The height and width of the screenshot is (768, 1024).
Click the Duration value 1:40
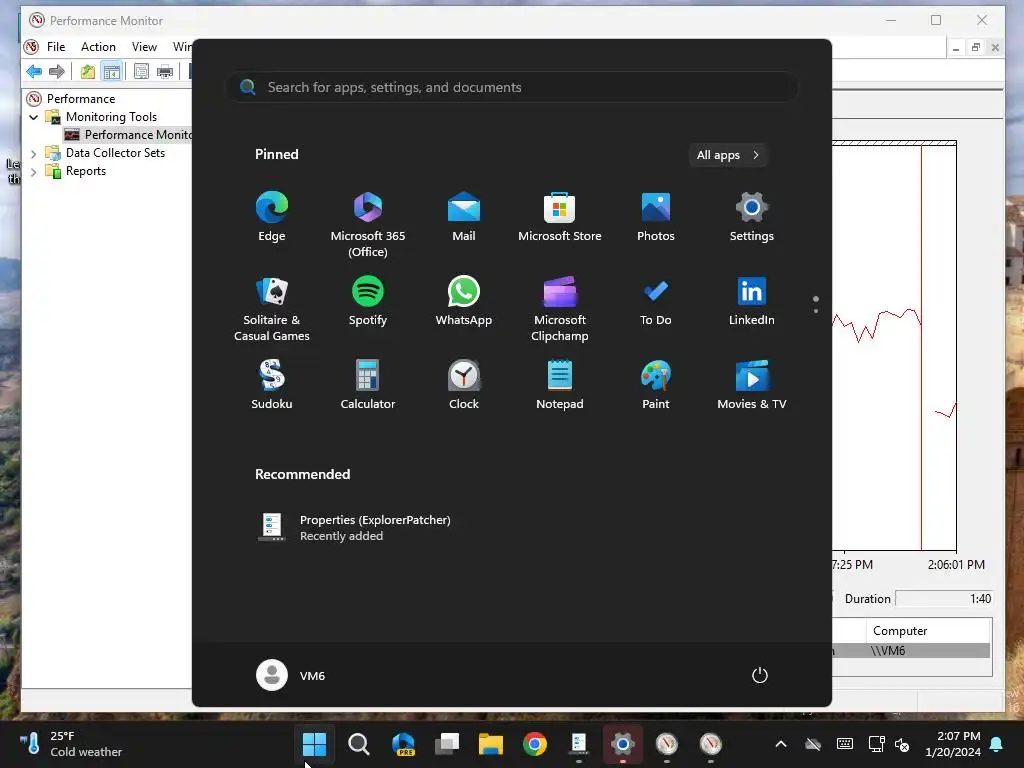click(x=944, y=599)
